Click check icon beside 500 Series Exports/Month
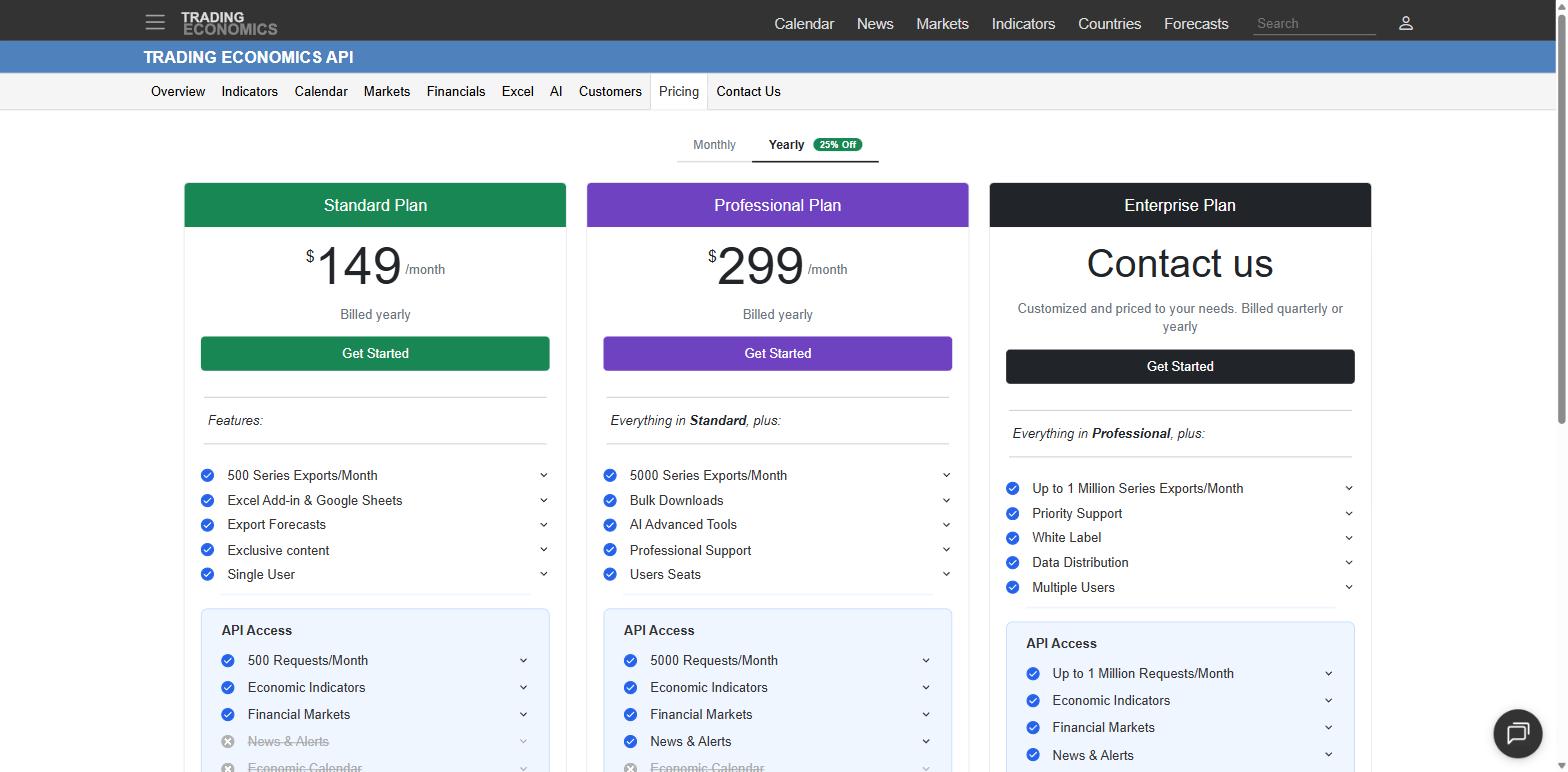 point(207,475)
